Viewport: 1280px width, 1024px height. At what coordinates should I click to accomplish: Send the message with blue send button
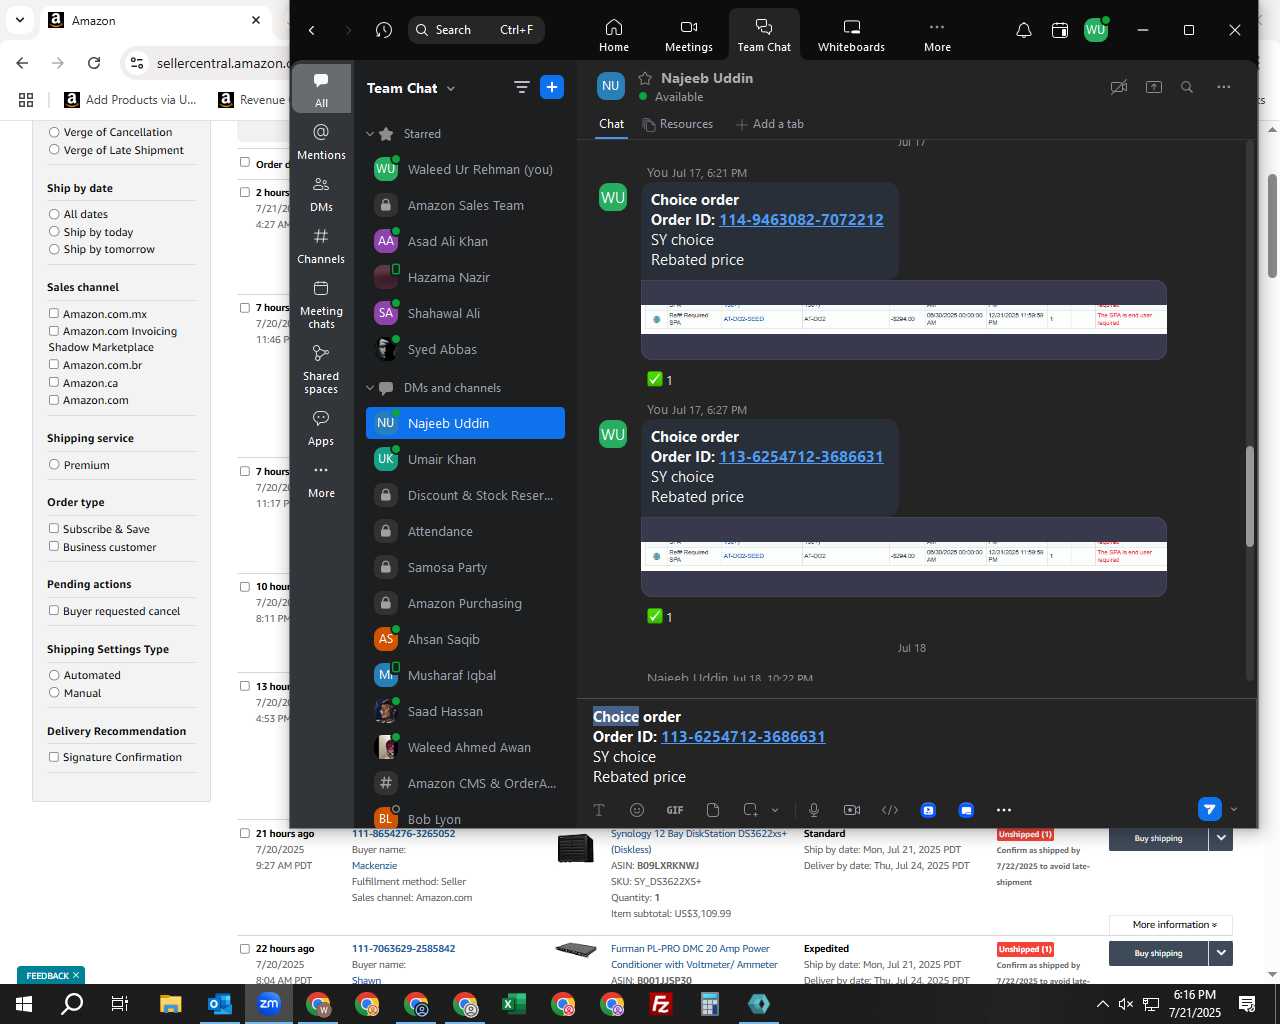(1210, 809)
